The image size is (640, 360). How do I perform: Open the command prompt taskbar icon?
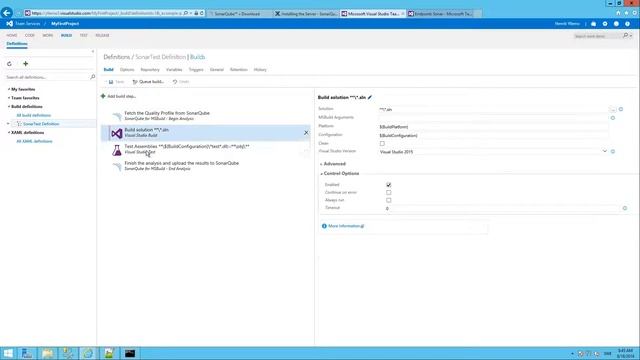pyautogui.click(x=130, y=353)
